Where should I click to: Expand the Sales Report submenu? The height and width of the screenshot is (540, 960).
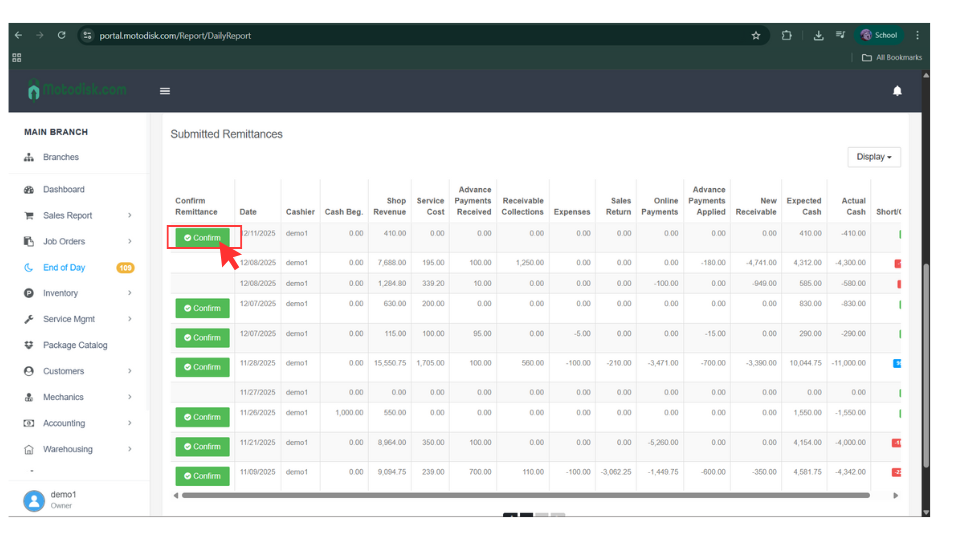pos(129,215)
